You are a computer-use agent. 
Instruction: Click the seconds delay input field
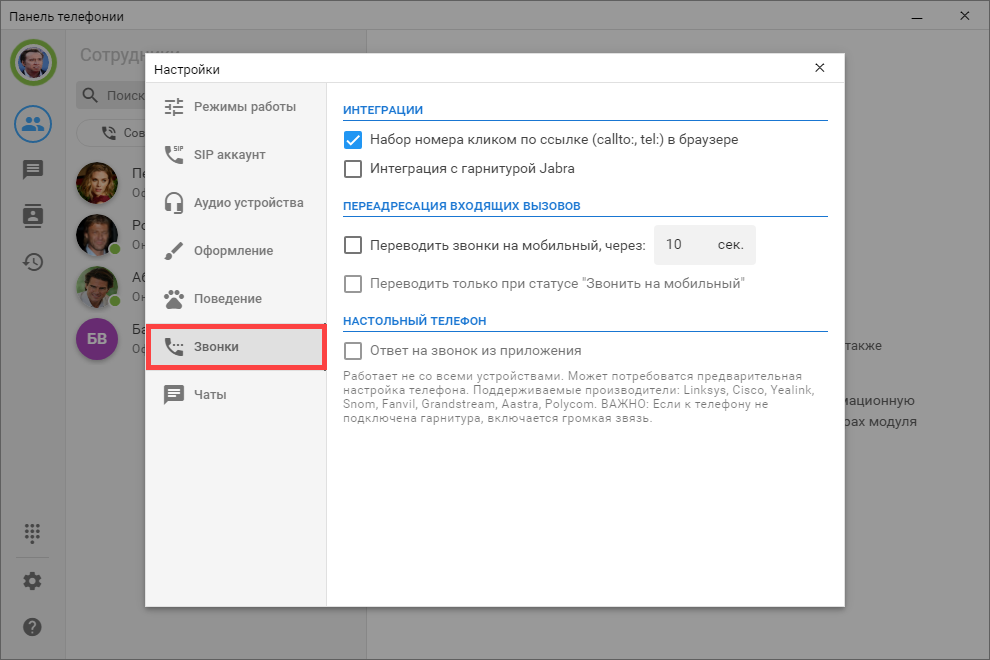click(x=683, y=245)
